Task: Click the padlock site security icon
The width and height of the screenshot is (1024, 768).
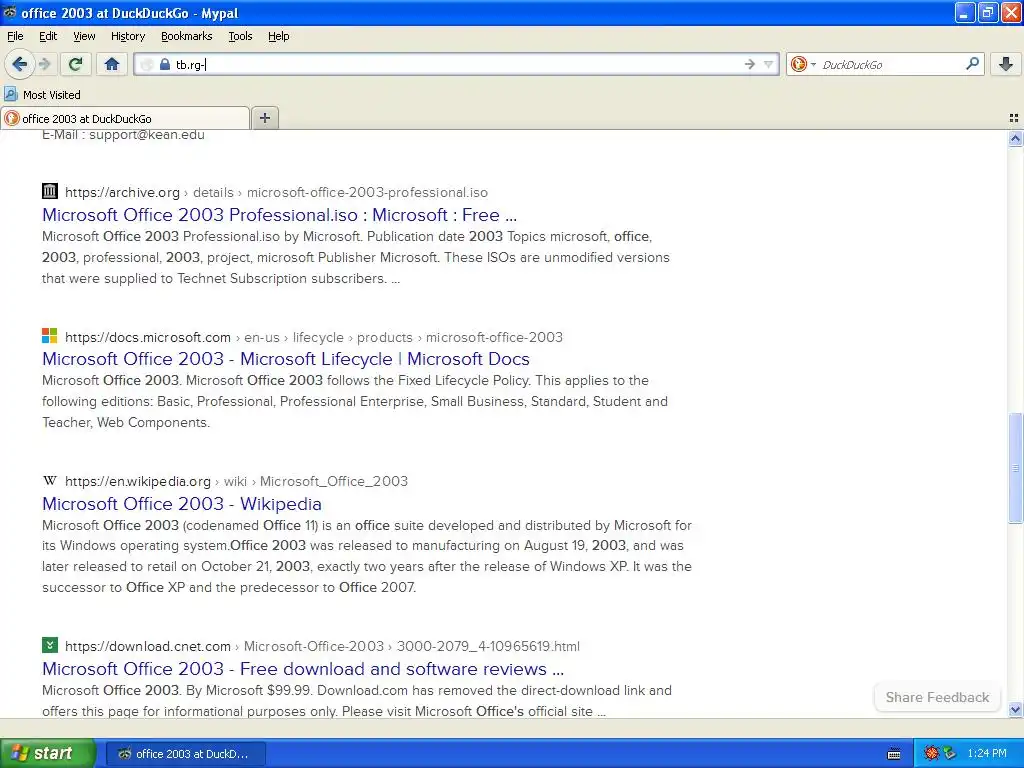Action: coord(165,64)
